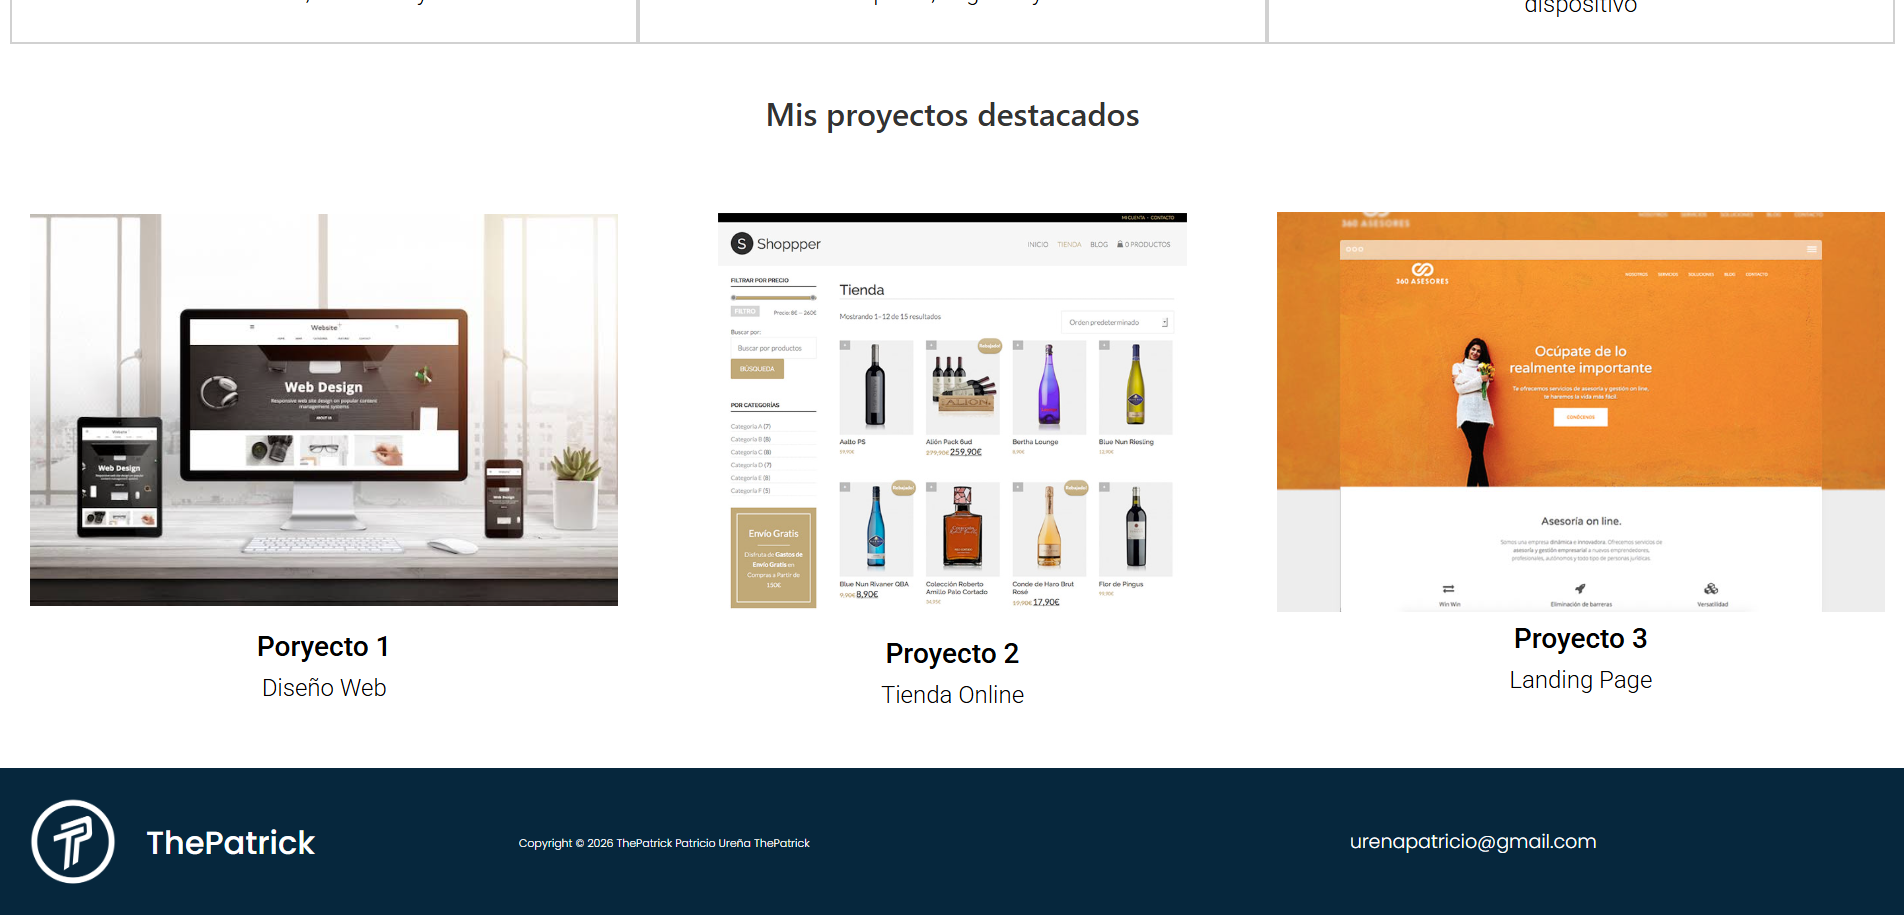The image size is (1904, 915).
Task: Click the hamburger menu icon in project 3 preview
Action: coord(1811,249)
